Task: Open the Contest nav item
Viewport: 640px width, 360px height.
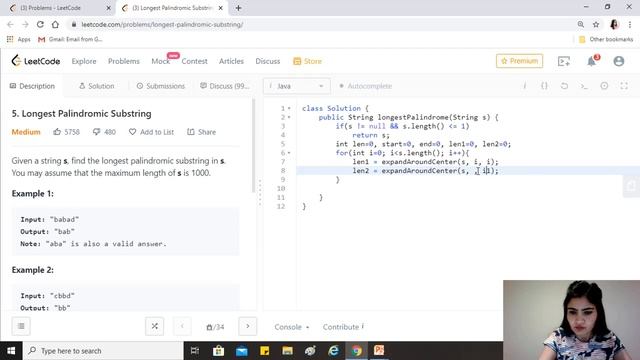Action: 194,61
